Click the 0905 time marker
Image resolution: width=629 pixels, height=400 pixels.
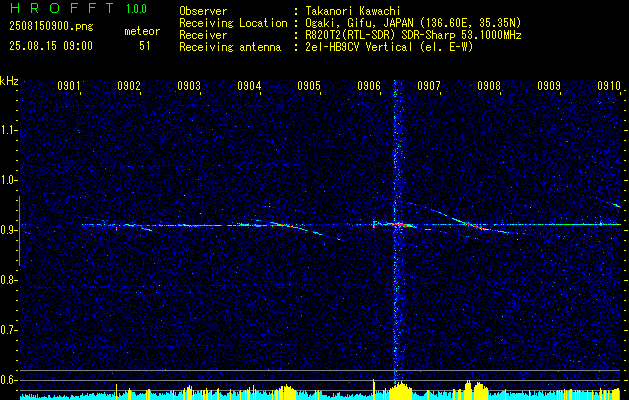309,85
